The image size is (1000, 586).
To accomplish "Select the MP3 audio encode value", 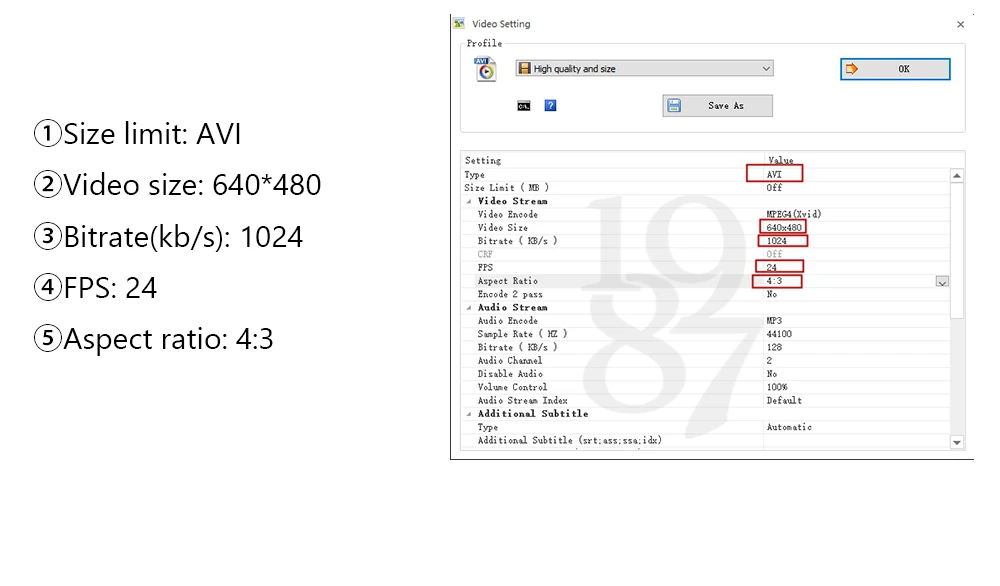I will (774, 321).
